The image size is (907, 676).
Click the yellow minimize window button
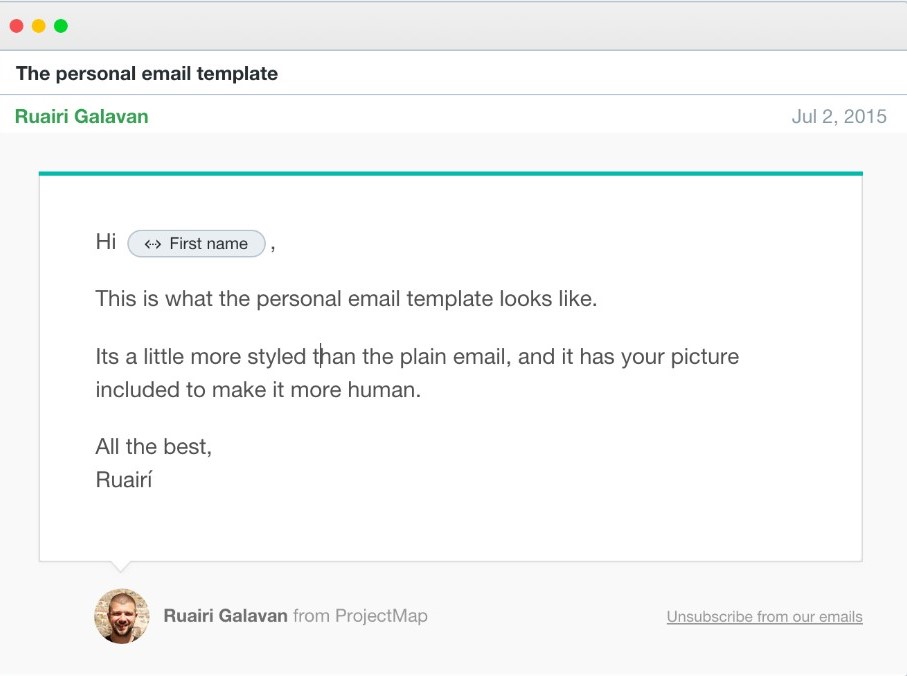(39, 26)
